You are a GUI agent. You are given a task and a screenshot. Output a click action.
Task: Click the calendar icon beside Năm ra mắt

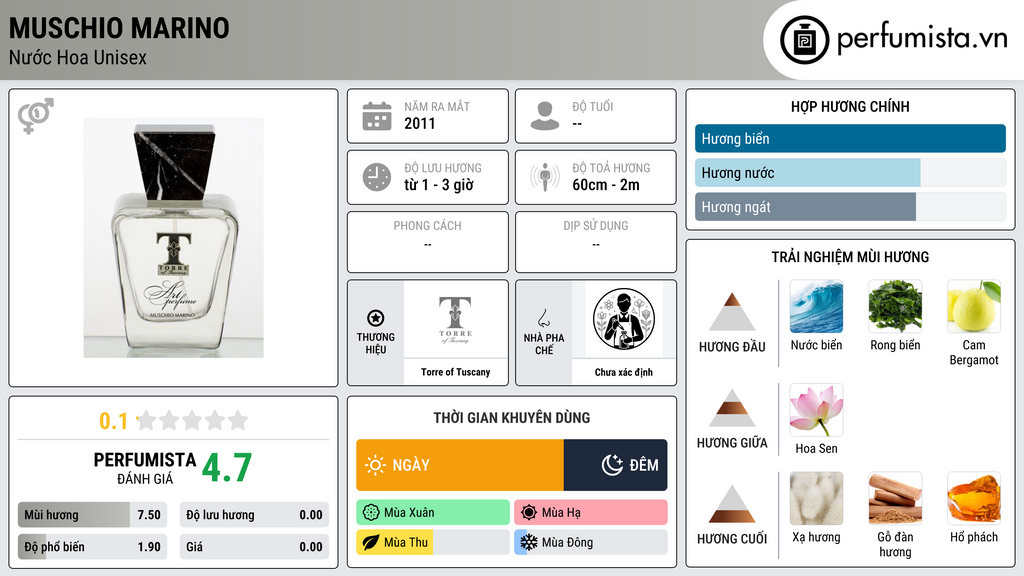377,116
